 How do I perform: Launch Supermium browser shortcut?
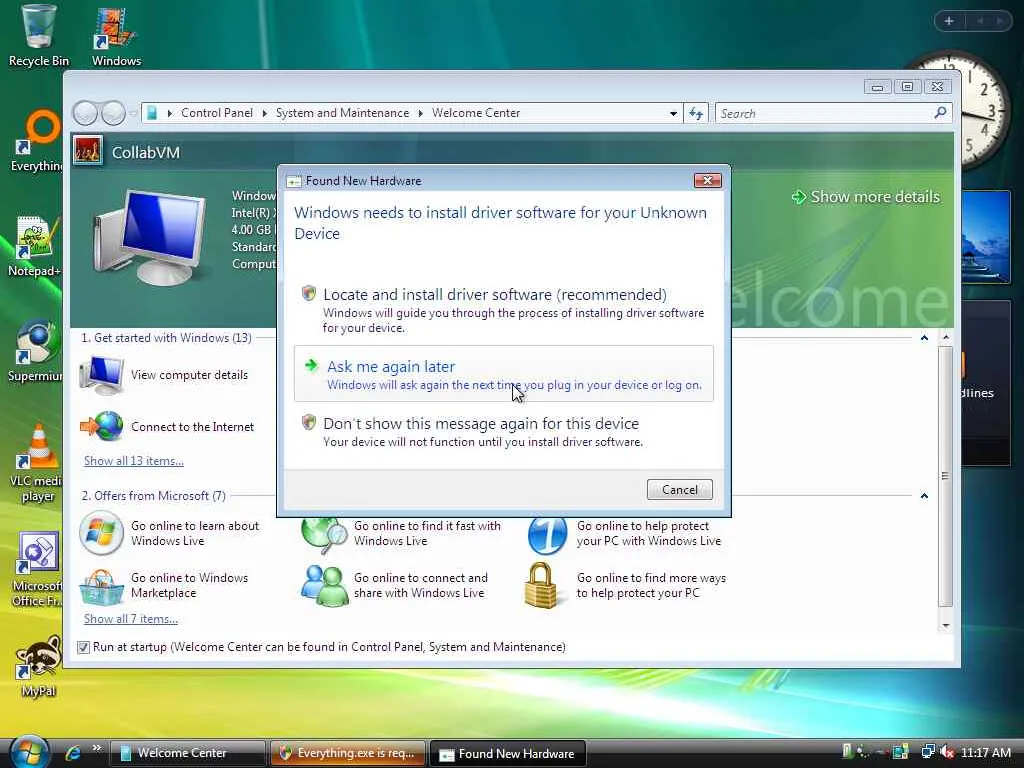(35, 351)
